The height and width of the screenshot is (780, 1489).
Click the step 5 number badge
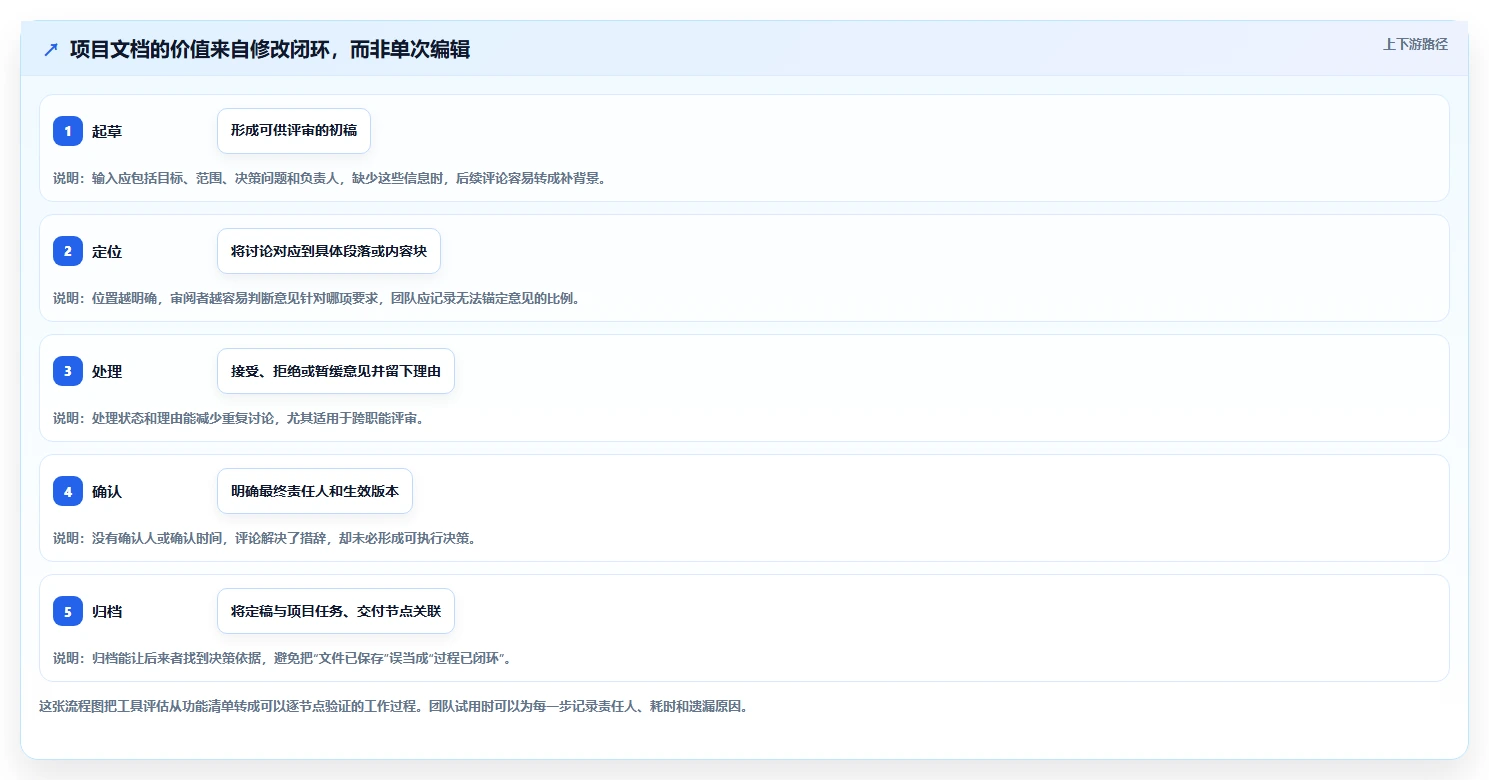point(68,611)
